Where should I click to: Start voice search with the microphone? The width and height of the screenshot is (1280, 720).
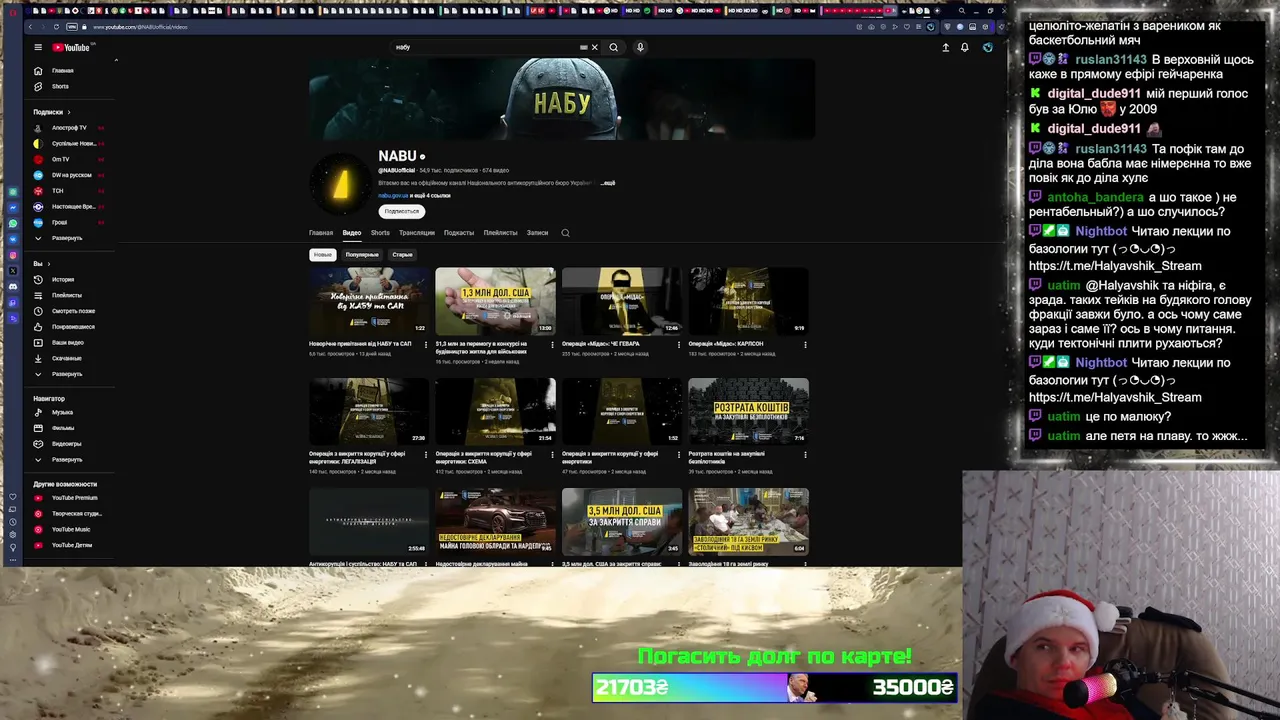point(640,47)
